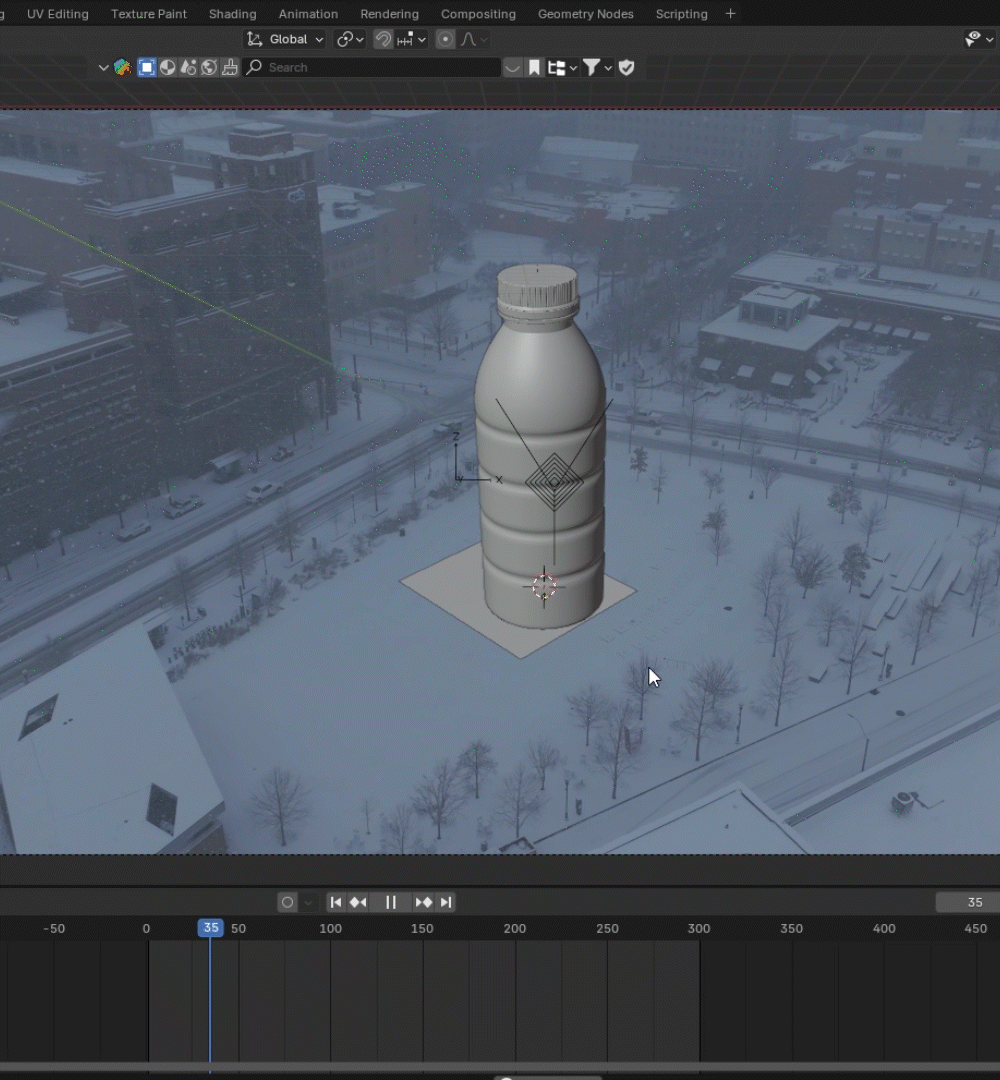Click frame 300 on the timeline ruler
Viewport: 1000px width, 1080px height.
[698, 928]
